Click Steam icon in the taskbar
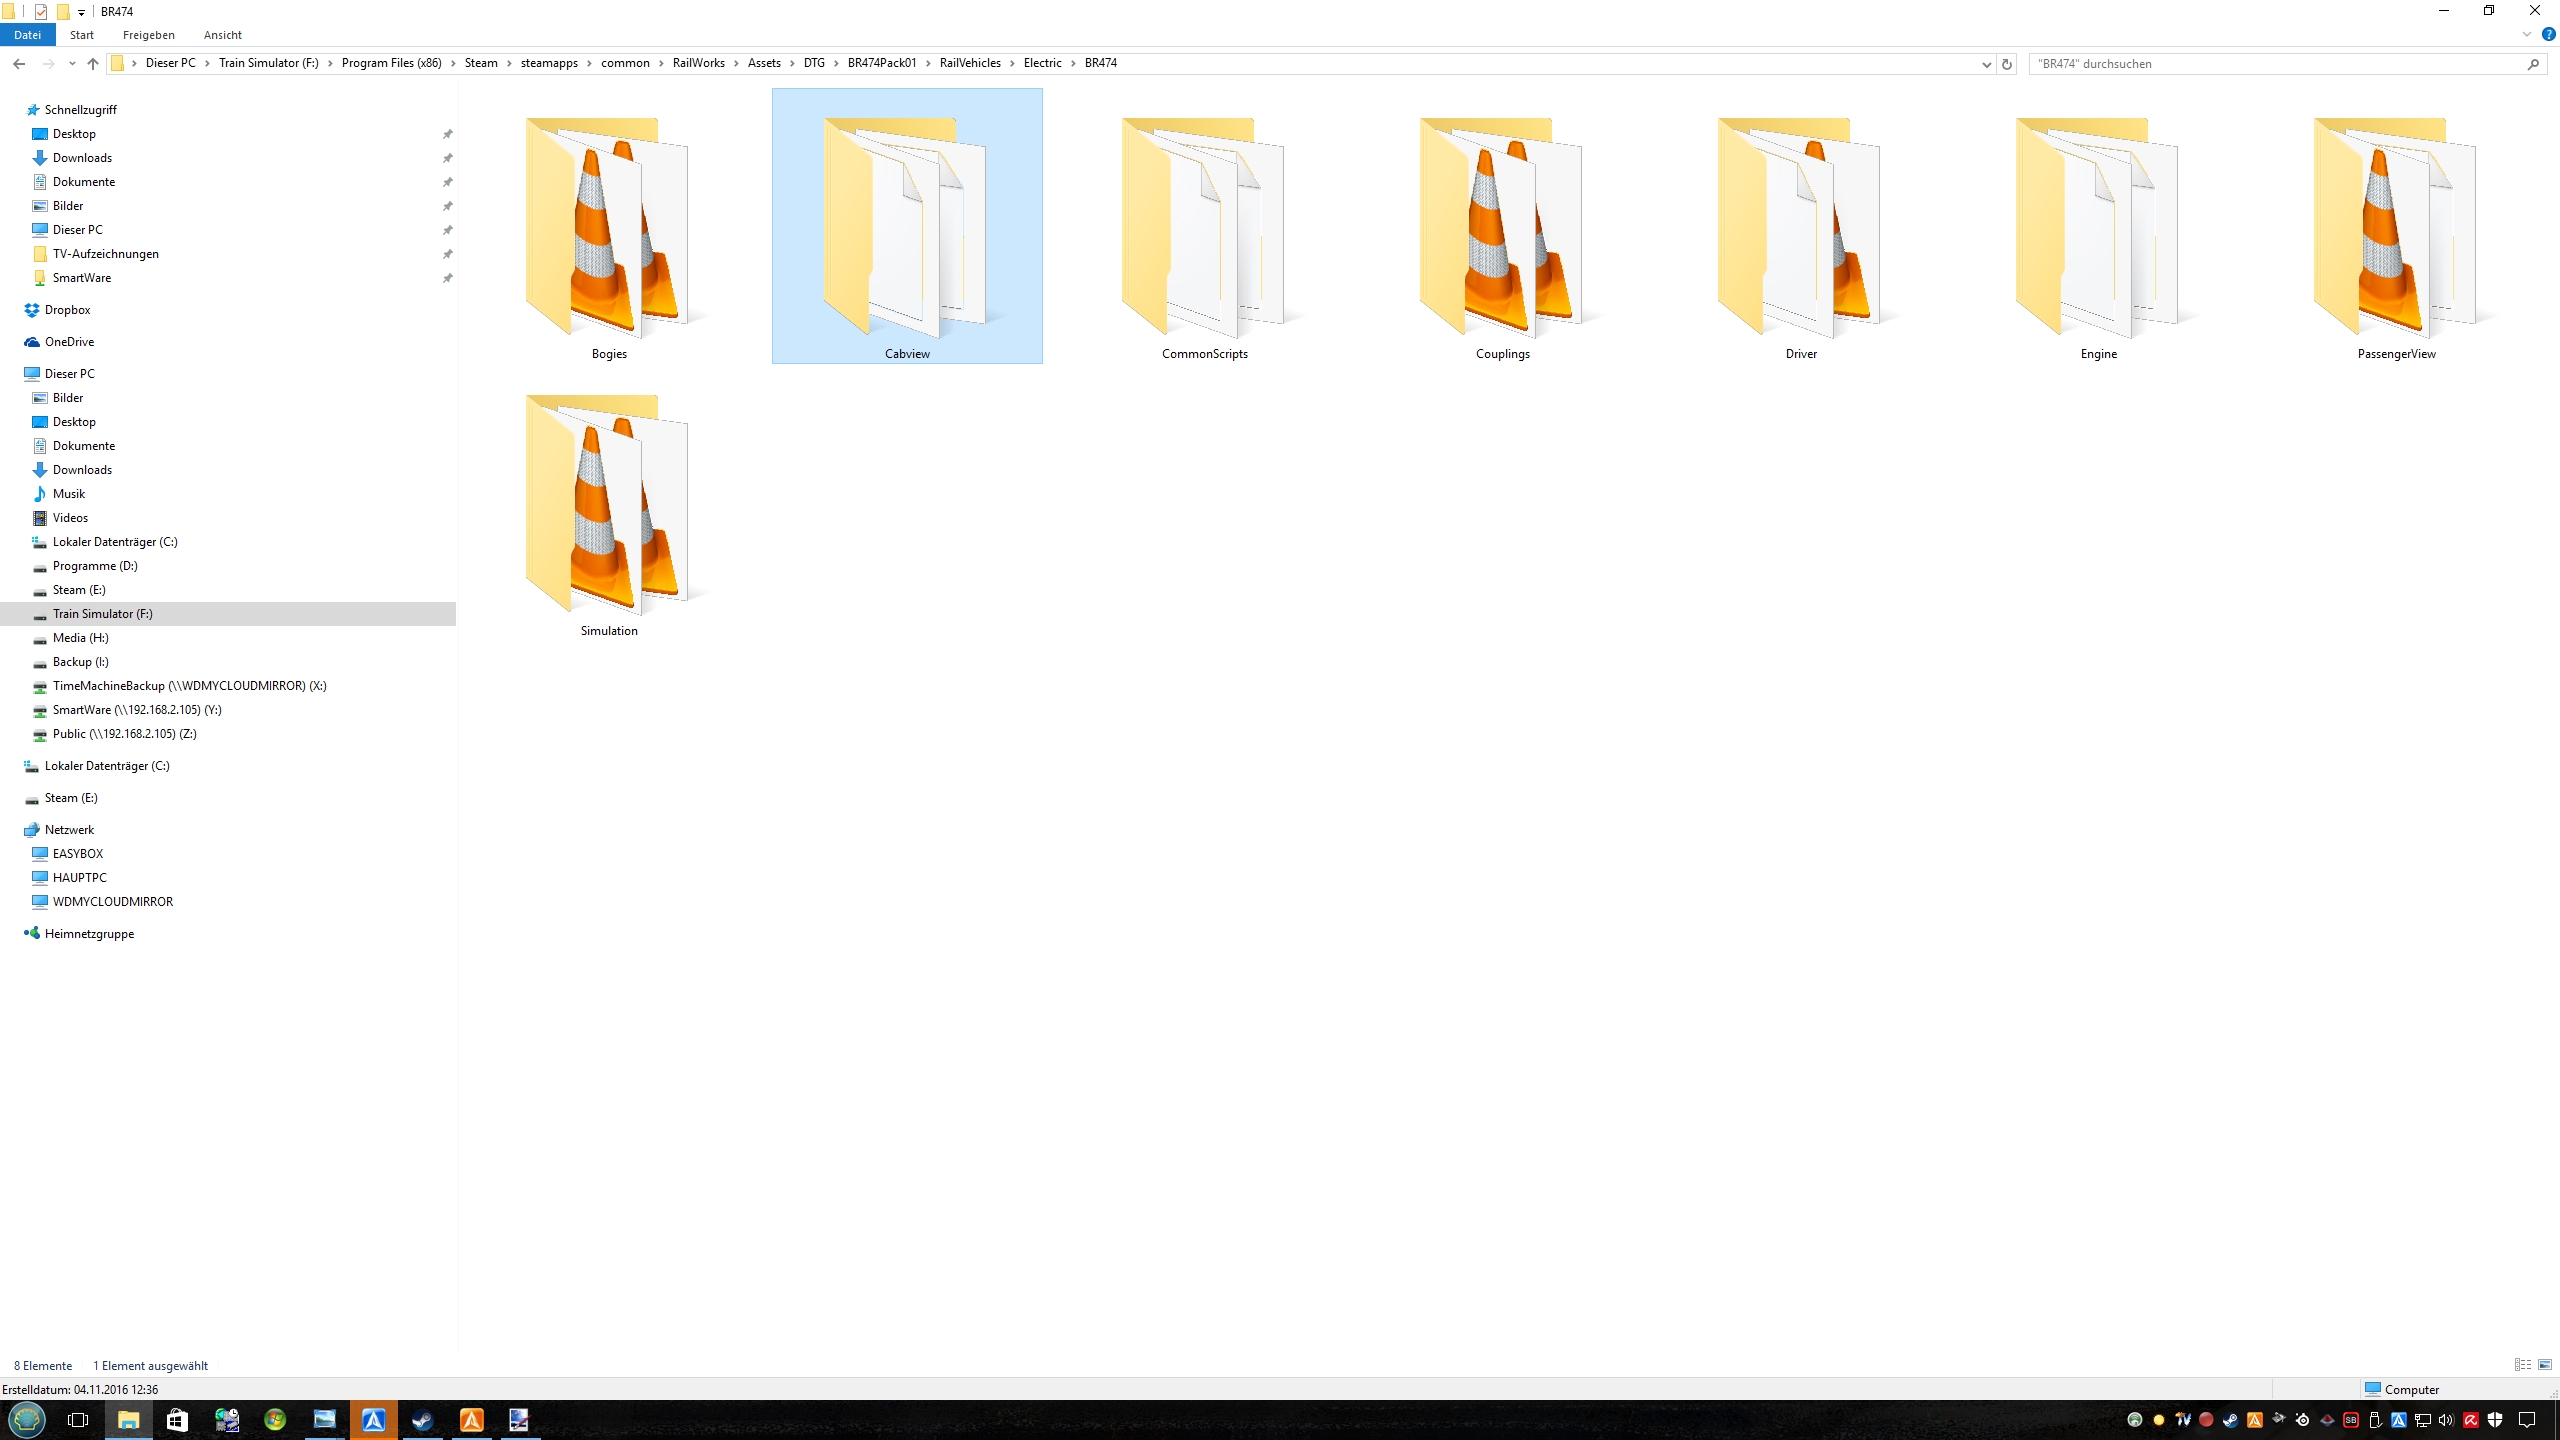Screen dimensions: 2560x1440 point(422,1419)
